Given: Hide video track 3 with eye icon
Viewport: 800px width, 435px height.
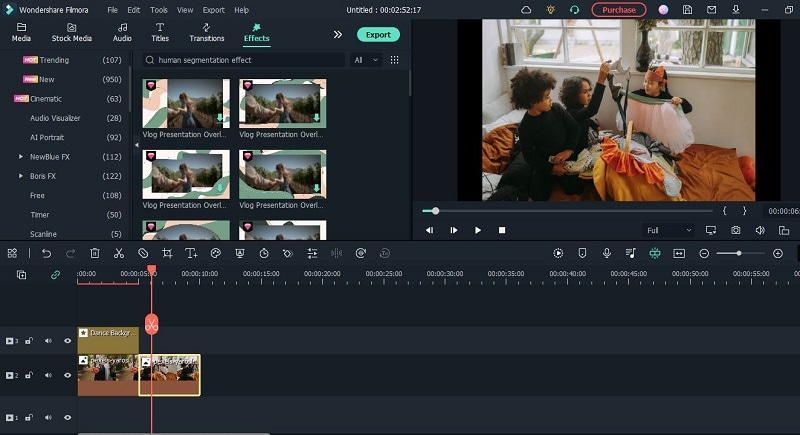Looking at the screenshot, I should click(x=67, y=341).
